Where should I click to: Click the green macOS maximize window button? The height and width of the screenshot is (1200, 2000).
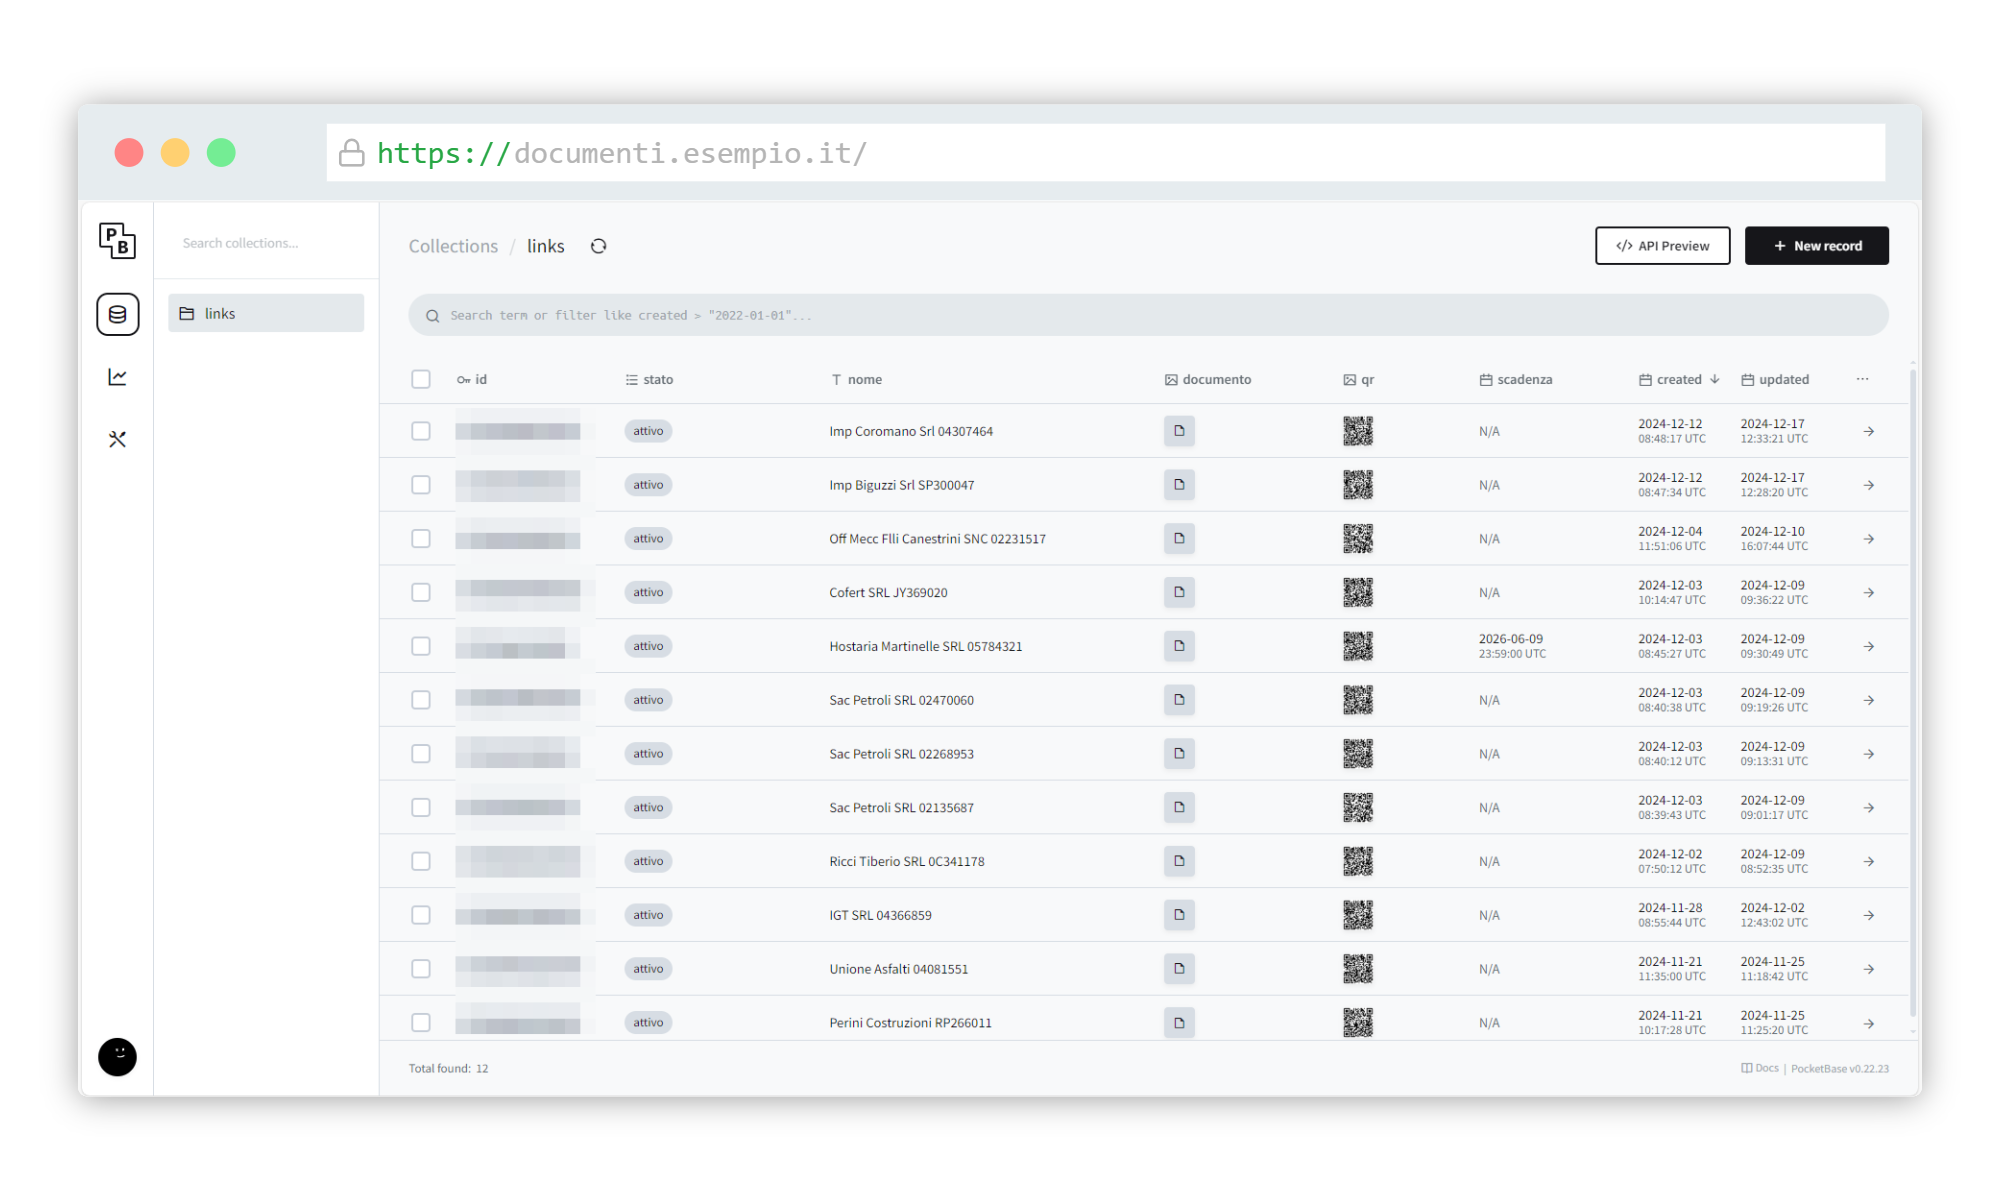(x=221, y=153)
